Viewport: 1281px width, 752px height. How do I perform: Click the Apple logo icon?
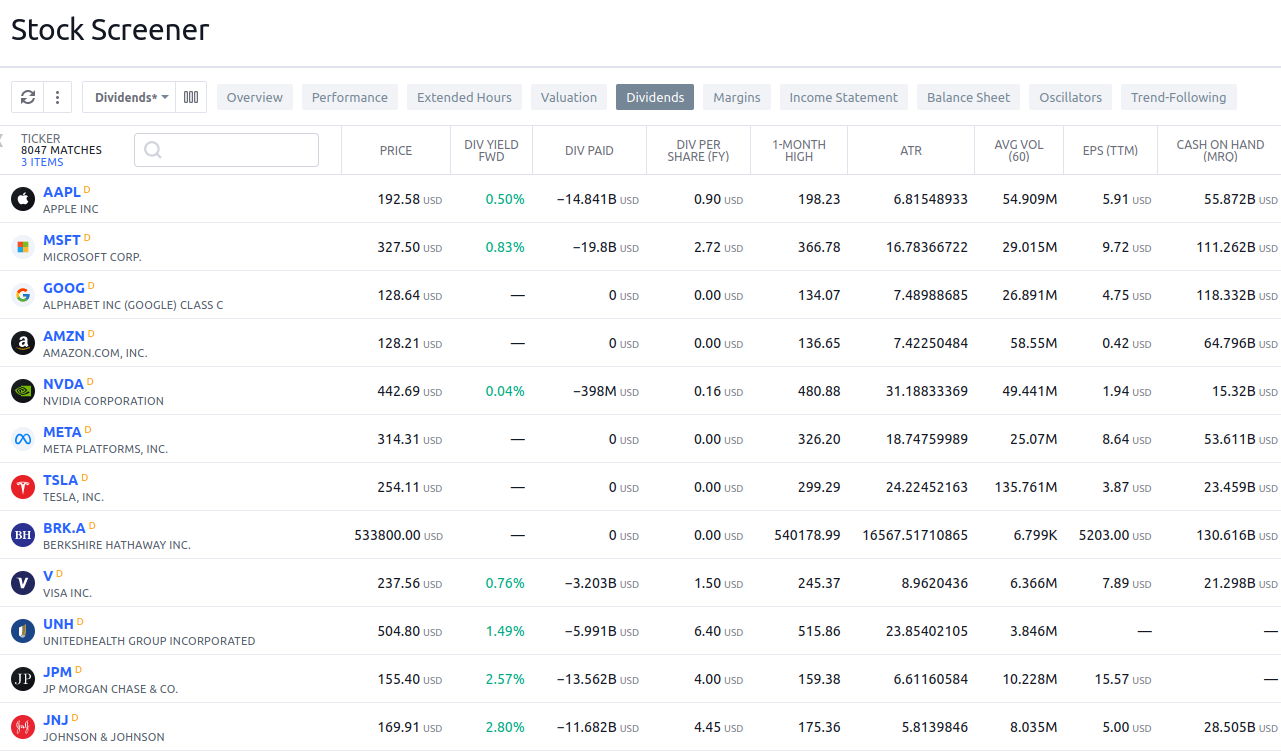23,199
